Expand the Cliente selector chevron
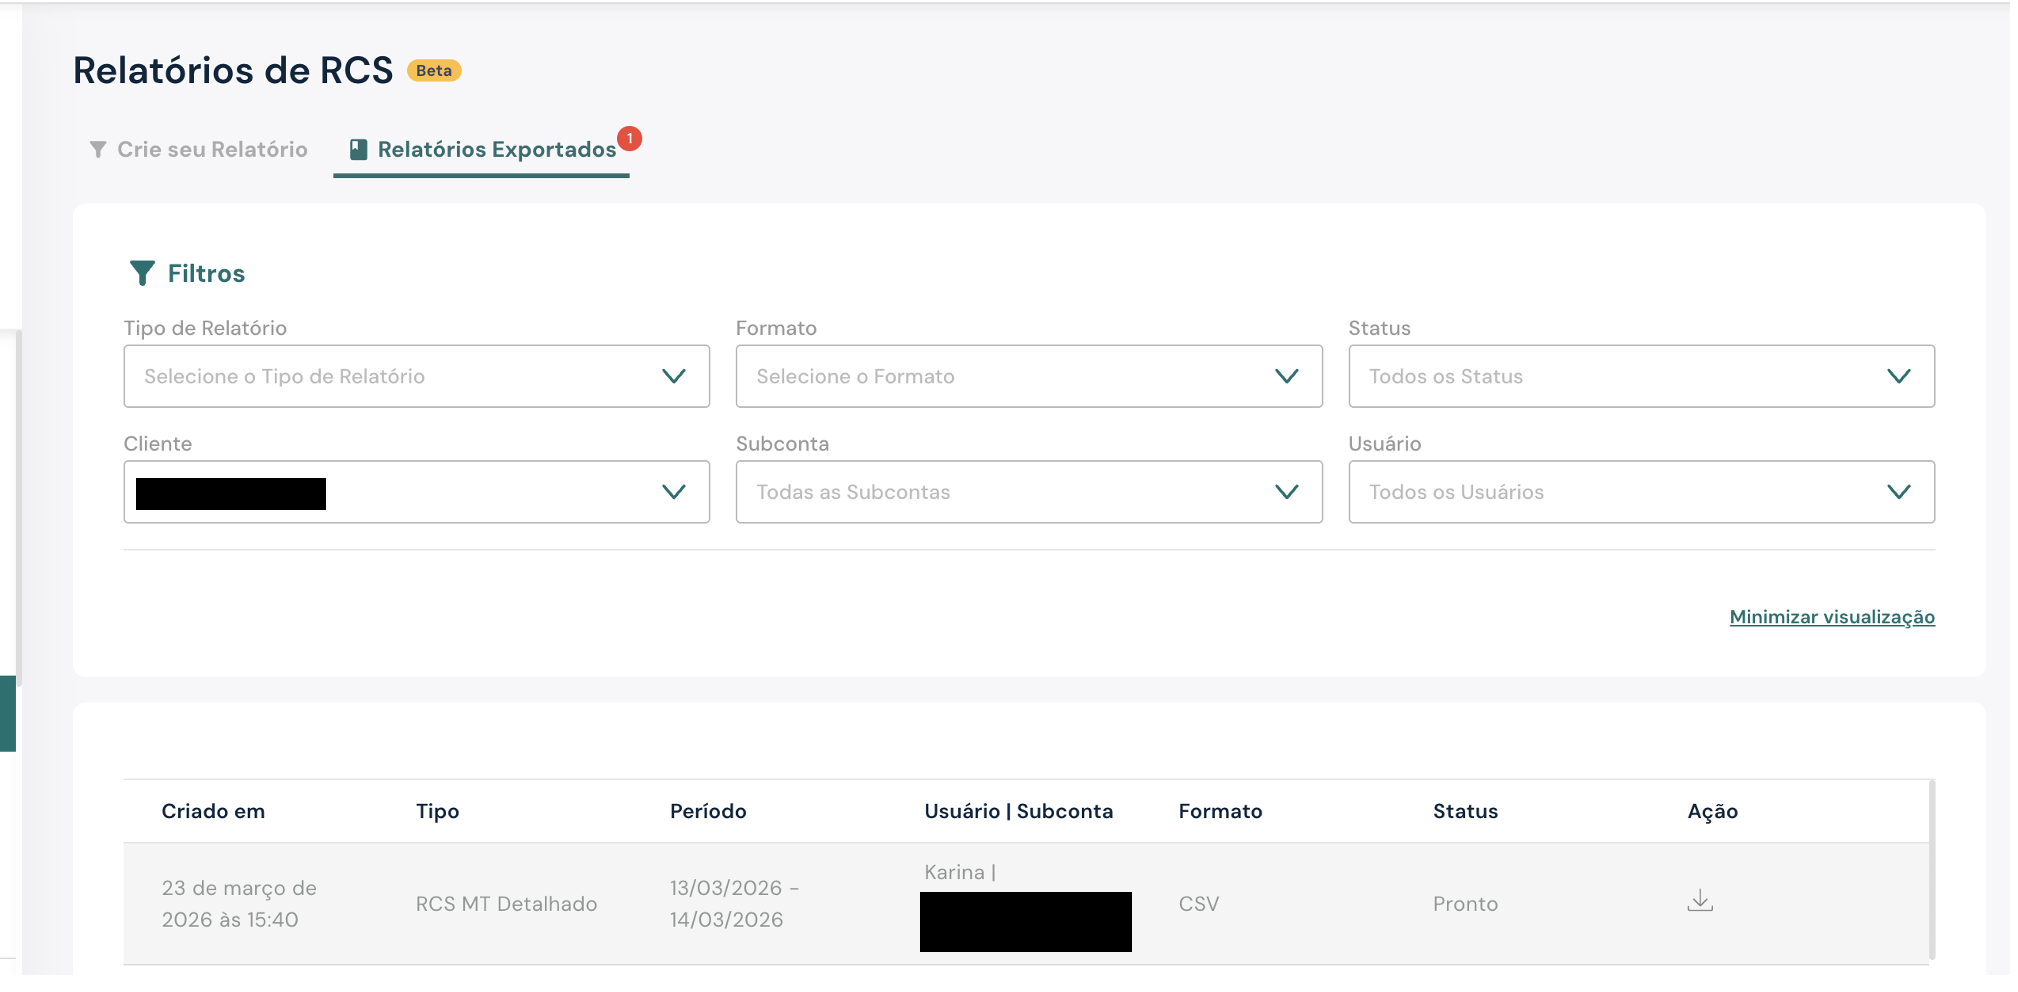The image size is (2018, 992). click(x=673, y=492)
